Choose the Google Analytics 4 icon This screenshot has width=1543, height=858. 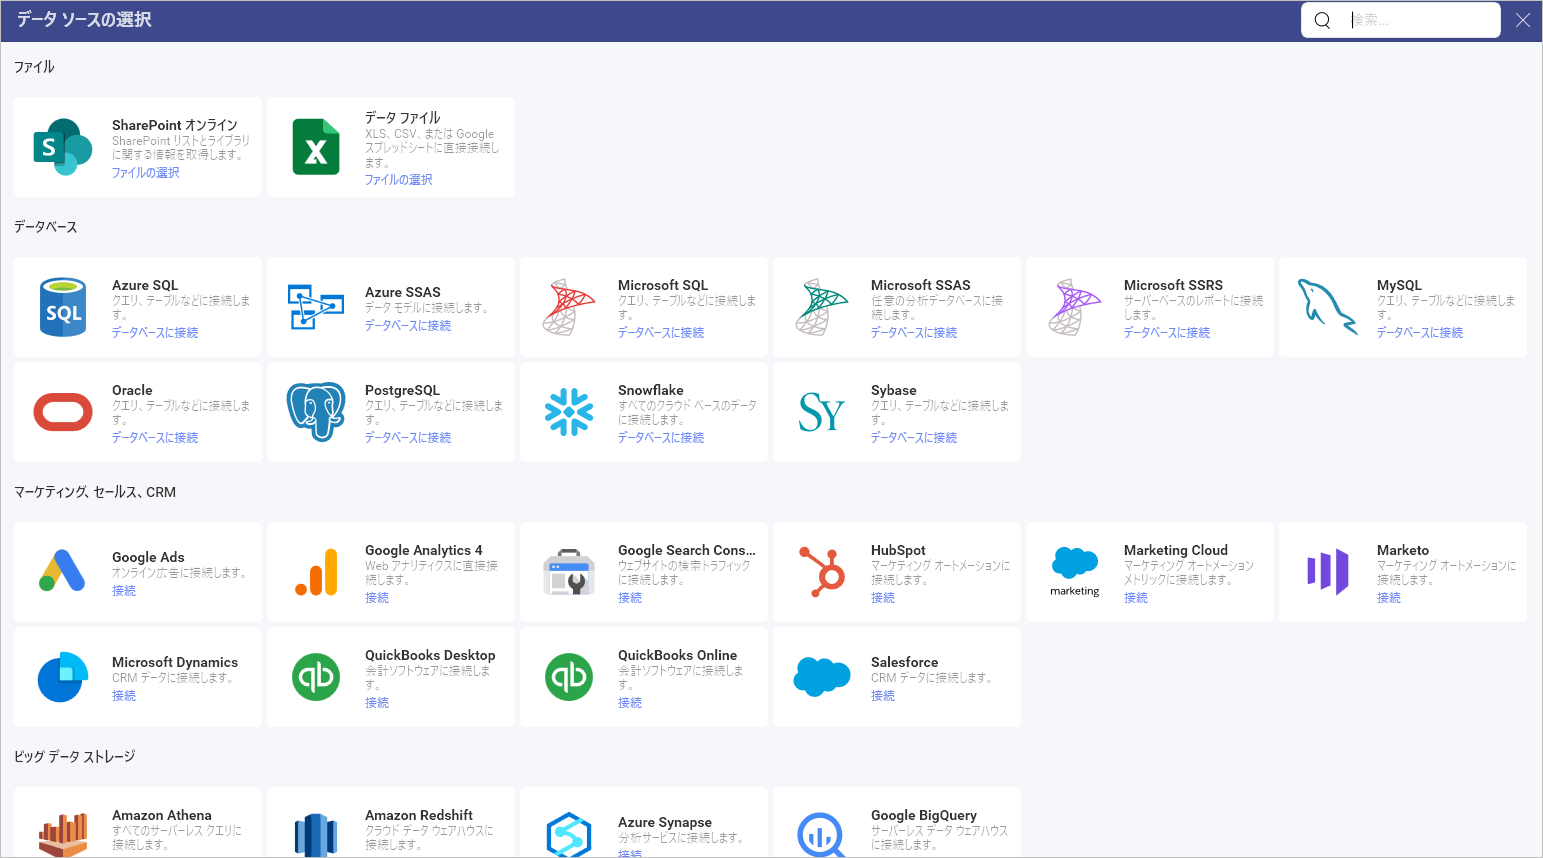click(x=316, y=572)
